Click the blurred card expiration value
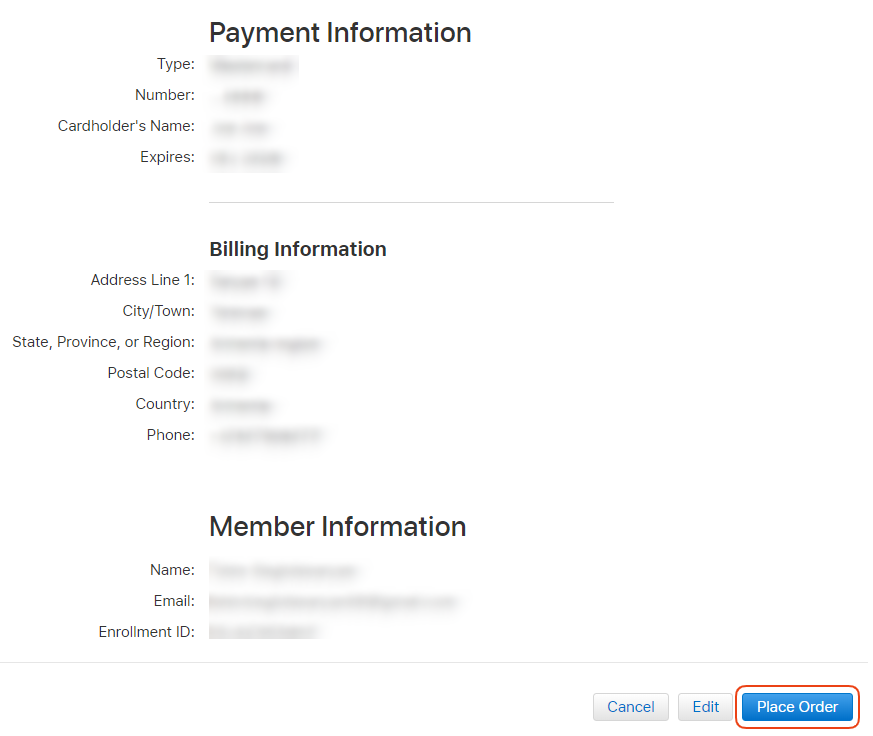 pos(247,158)
